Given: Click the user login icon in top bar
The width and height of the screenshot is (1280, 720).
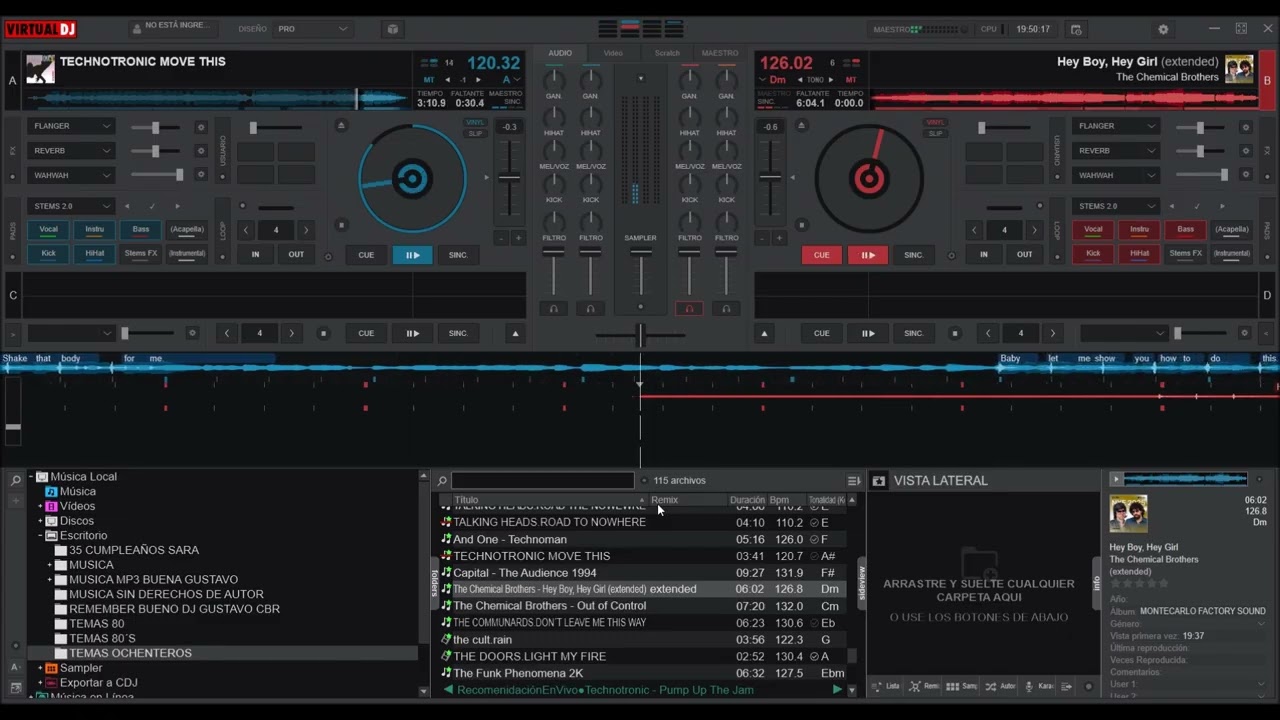Looking at the screenshot, I should click(135, 27).
